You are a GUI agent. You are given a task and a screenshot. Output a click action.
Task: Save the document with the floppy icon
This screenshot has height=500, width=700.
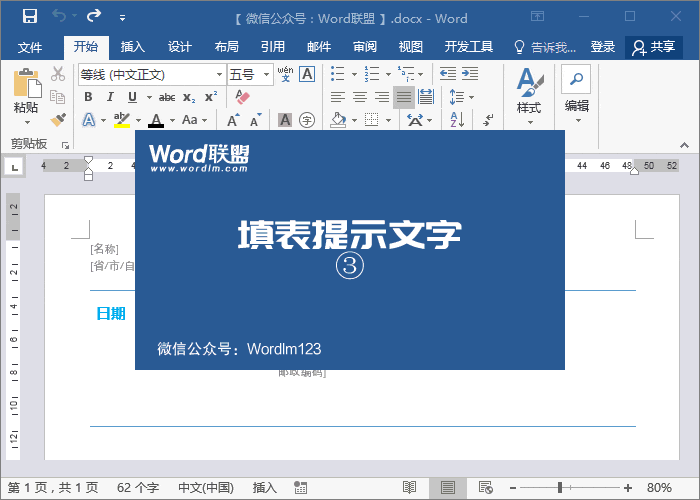coord(30,17)
